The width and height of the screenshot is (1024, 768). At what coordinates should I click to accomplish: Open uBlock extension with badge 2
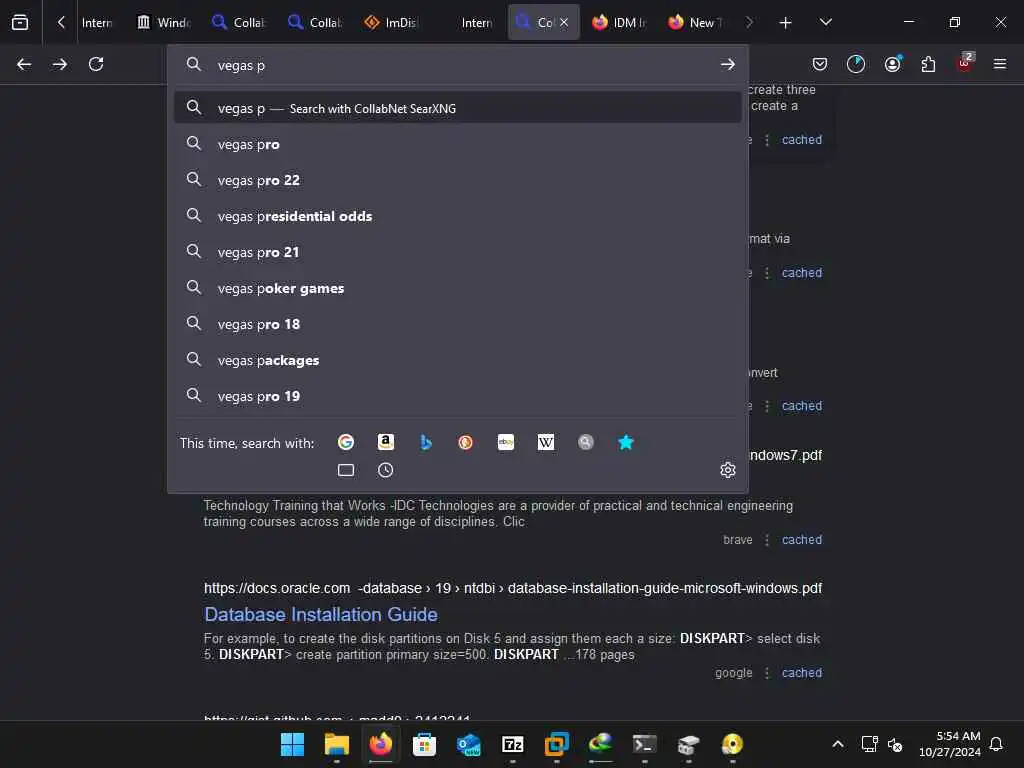(x=965, y=63)
